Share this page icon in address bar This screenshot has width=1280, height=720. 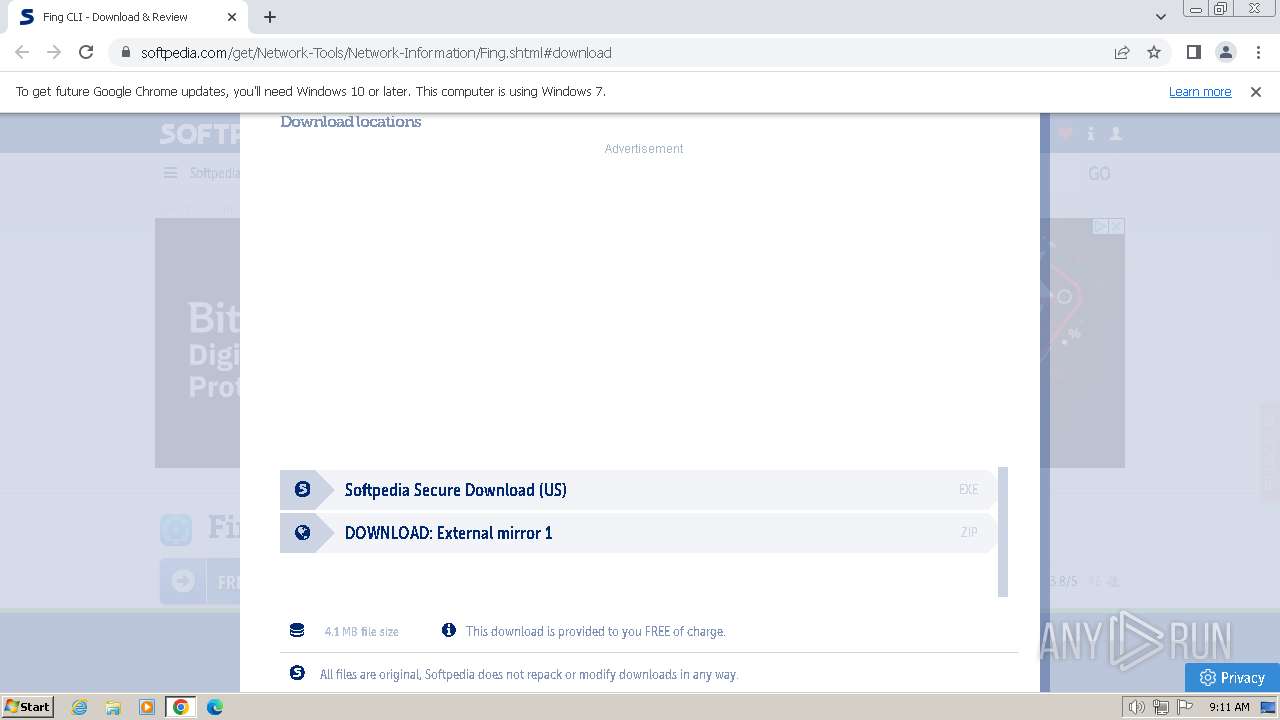(x=1122, y=52)
